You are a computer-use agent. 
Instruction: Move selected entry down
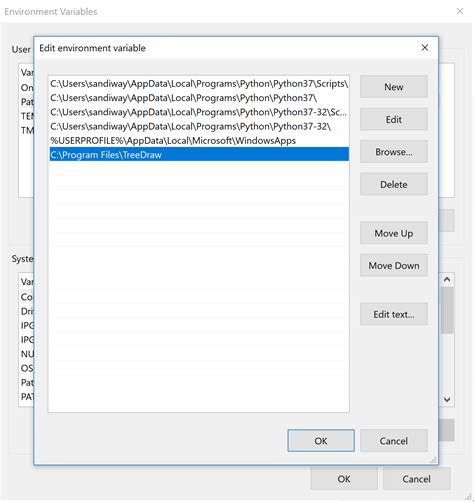(394, 265)
